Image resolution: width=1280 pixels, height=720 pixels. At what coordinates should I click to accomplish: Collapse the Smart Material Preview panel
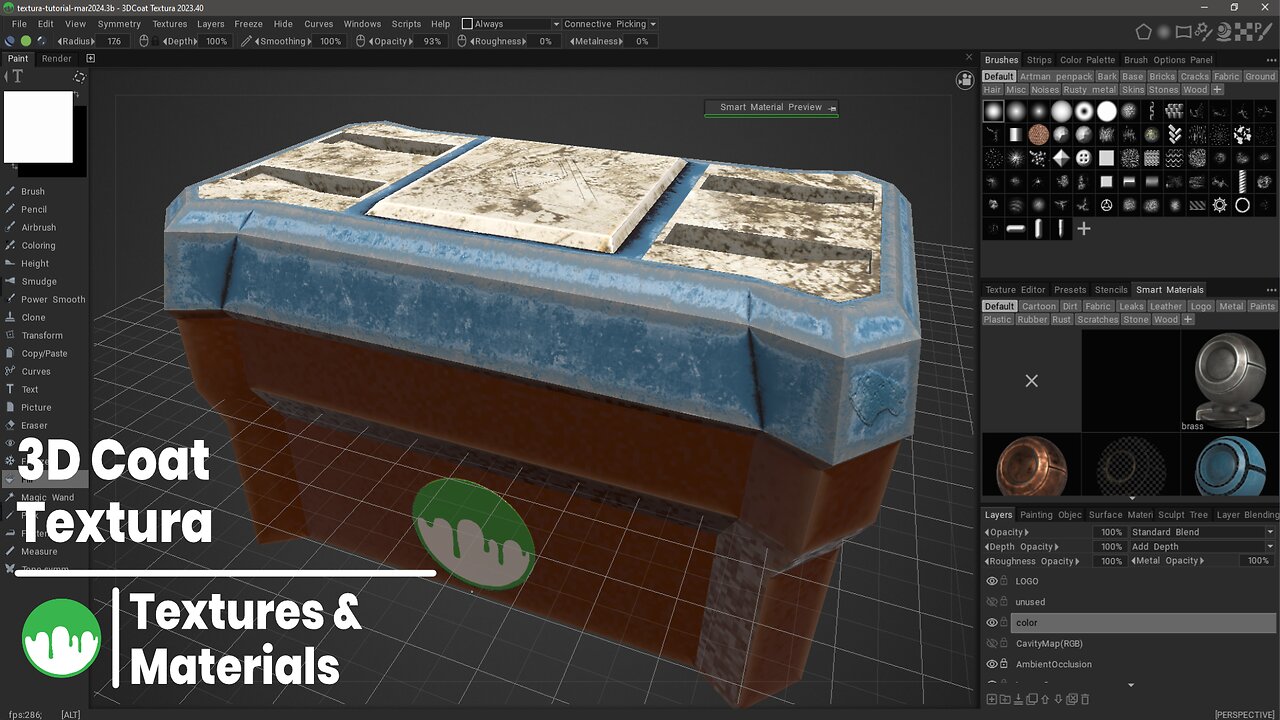pyautogui.click(x=833, y=108)
